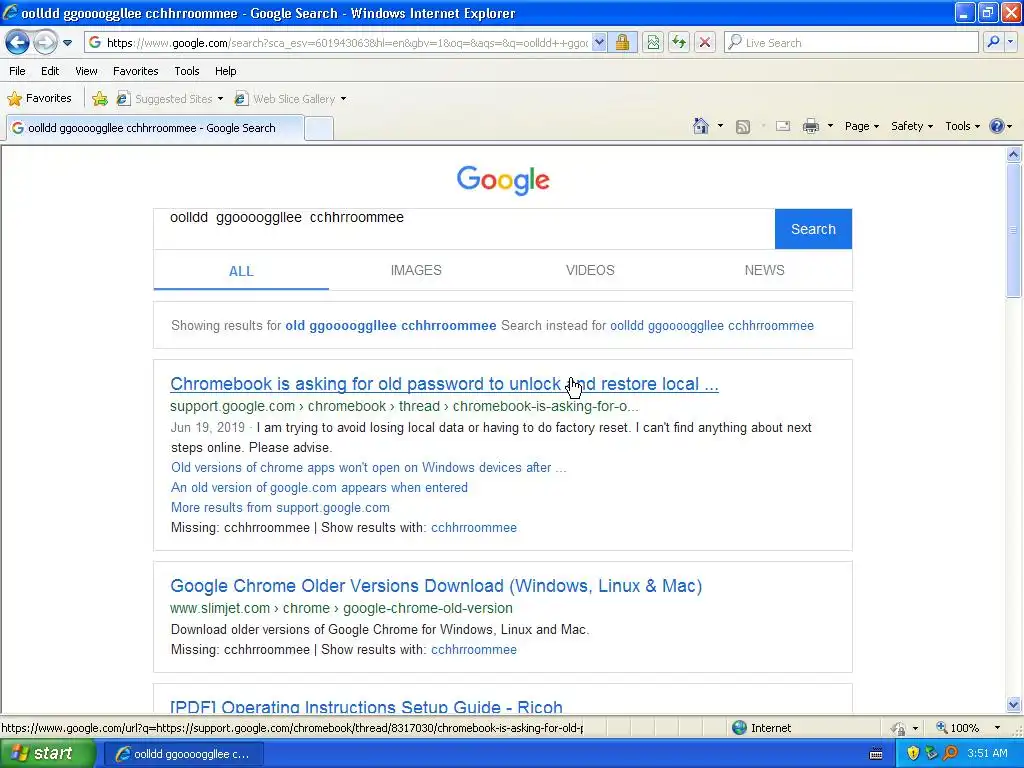
Task: Open the Help menu
Action: (x=225, y=71)
